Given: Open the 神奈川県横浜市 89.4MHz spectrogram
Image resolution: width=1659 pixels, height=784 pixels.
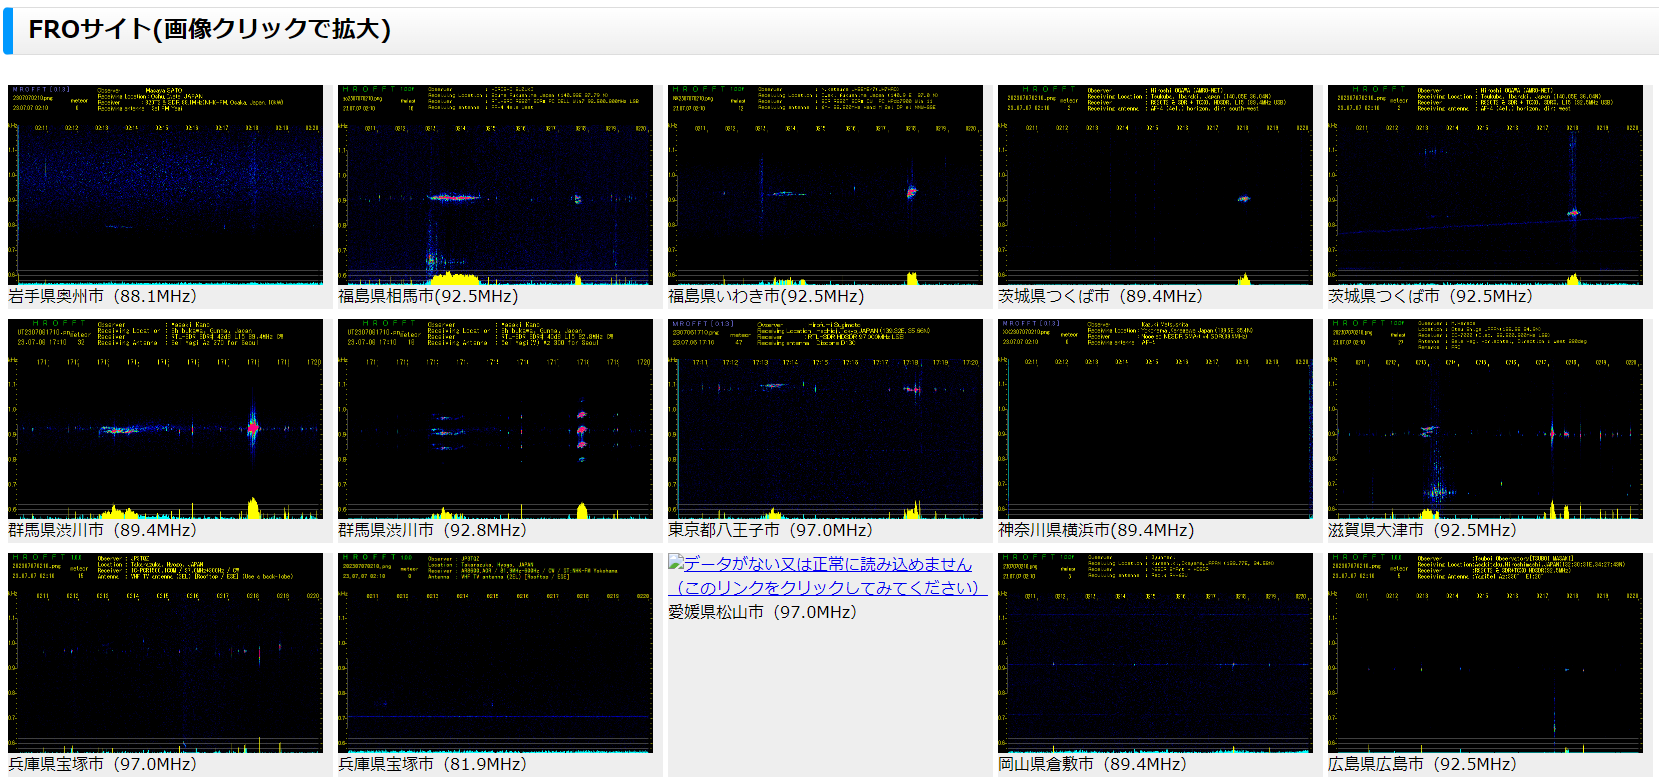Looking at the screenshot, I should pos(1155,419).
